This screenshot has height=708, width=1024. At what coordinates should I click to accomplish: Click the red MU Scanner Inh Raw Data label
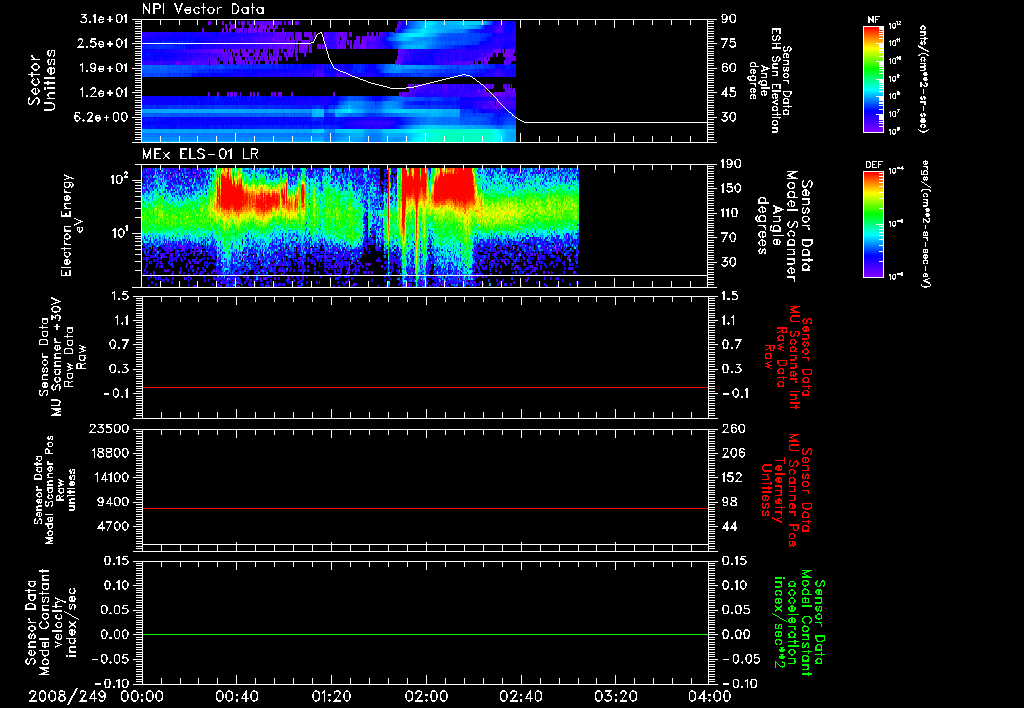click(790, 357)
